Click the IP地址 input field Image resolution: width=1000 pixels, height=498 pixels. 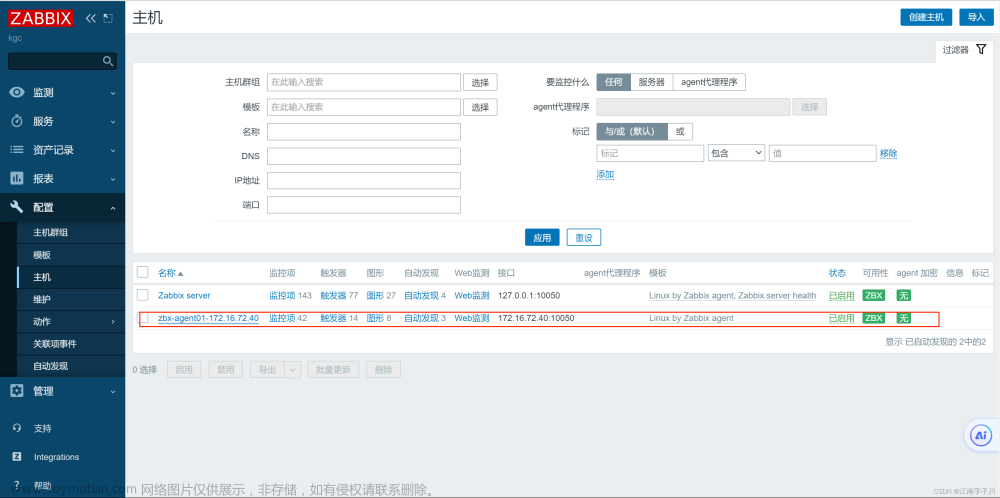[x=364, y=180]
